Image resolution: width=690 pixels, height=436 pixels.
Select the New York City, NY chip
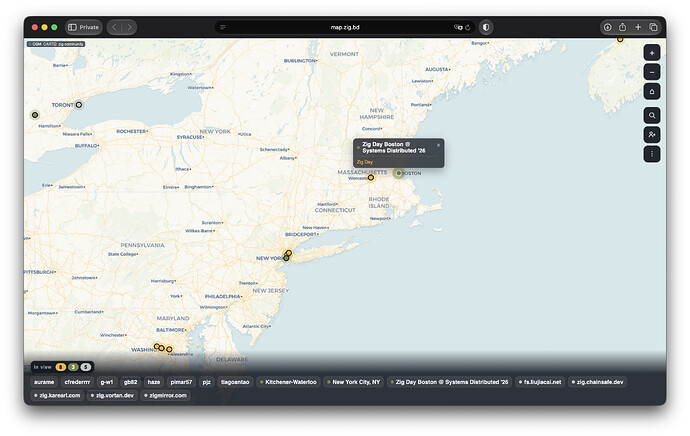(354, 382)
